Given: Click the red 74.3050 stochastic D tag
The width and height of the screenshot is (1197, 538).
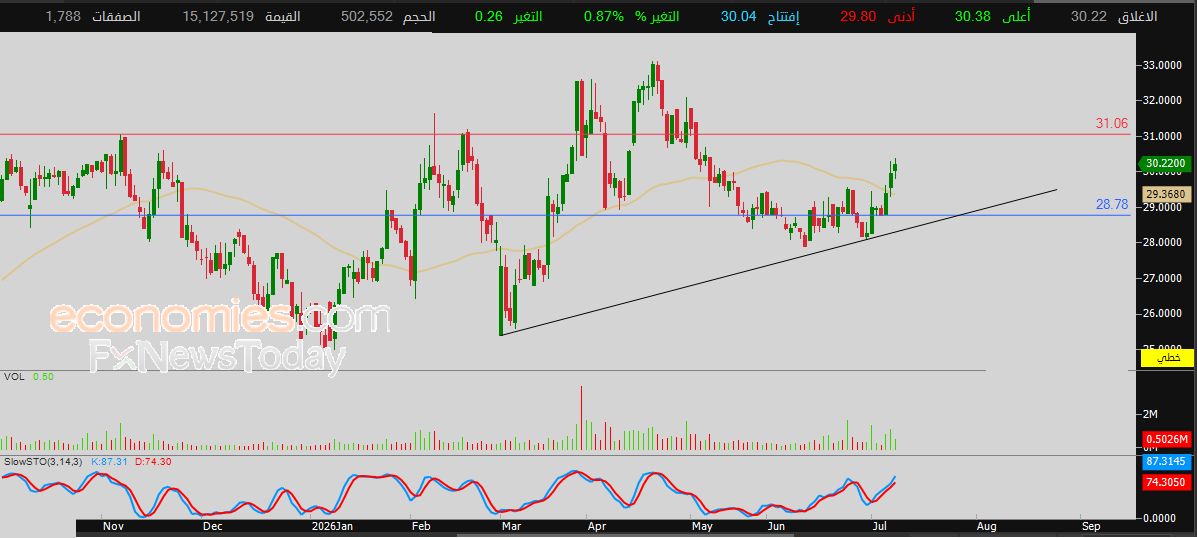Looking at the screenshot, I should pyautogui.click(x=1166, y=482).
